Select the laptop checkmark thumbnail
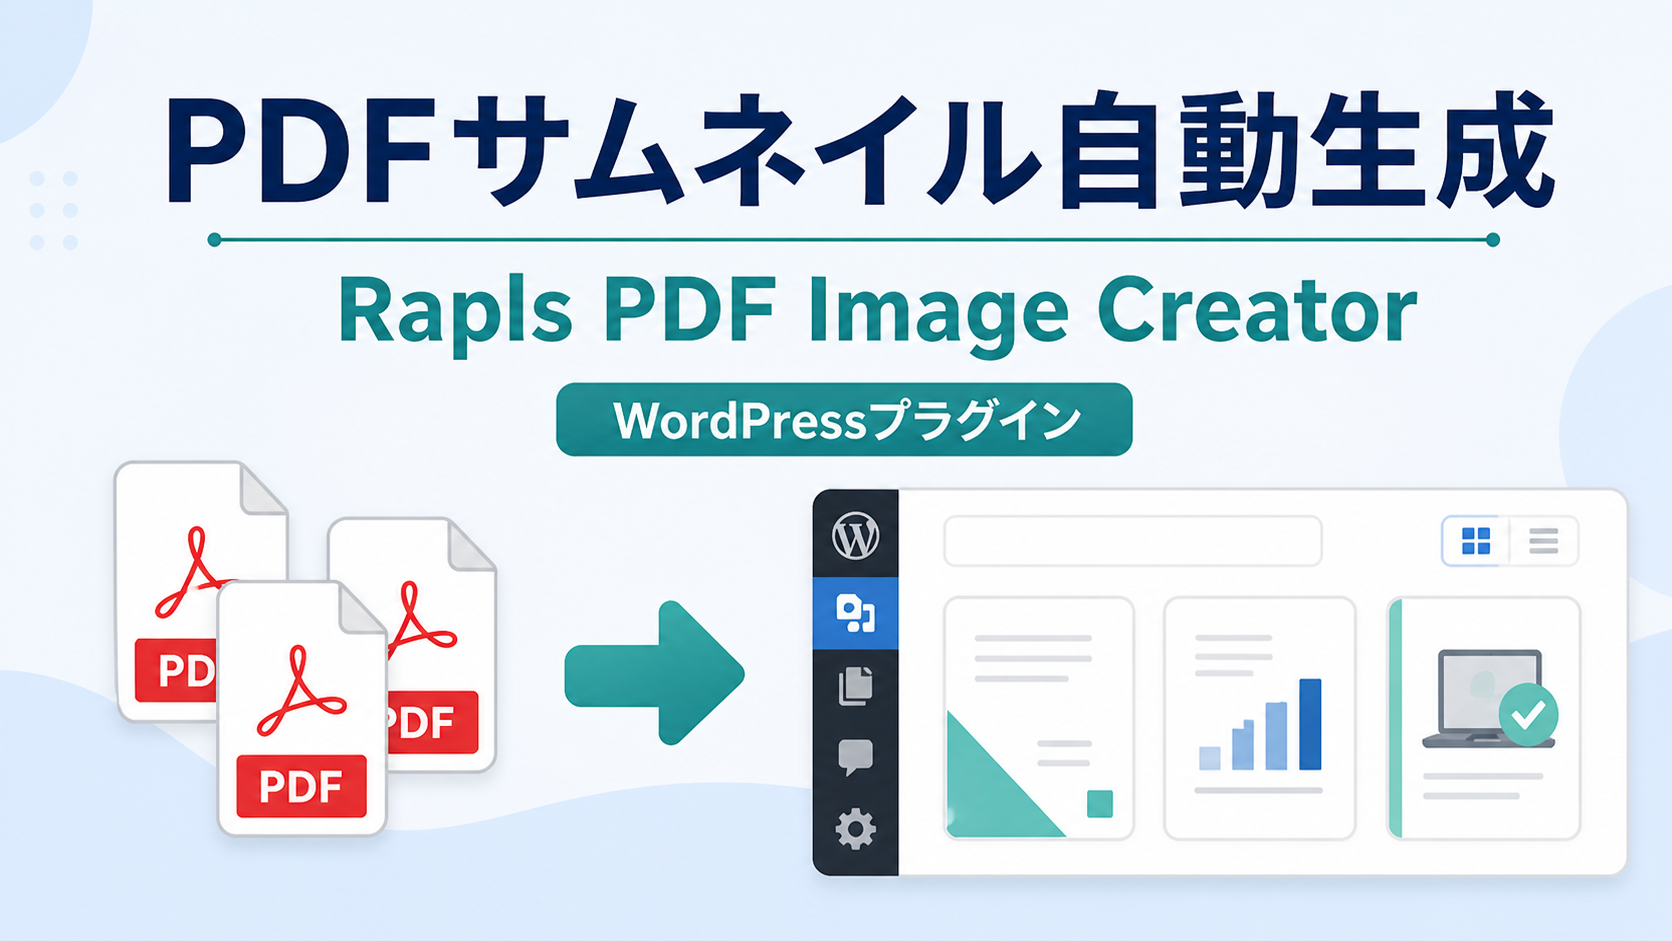The height and width of the screenshot is (941, 1672). 1484,718
